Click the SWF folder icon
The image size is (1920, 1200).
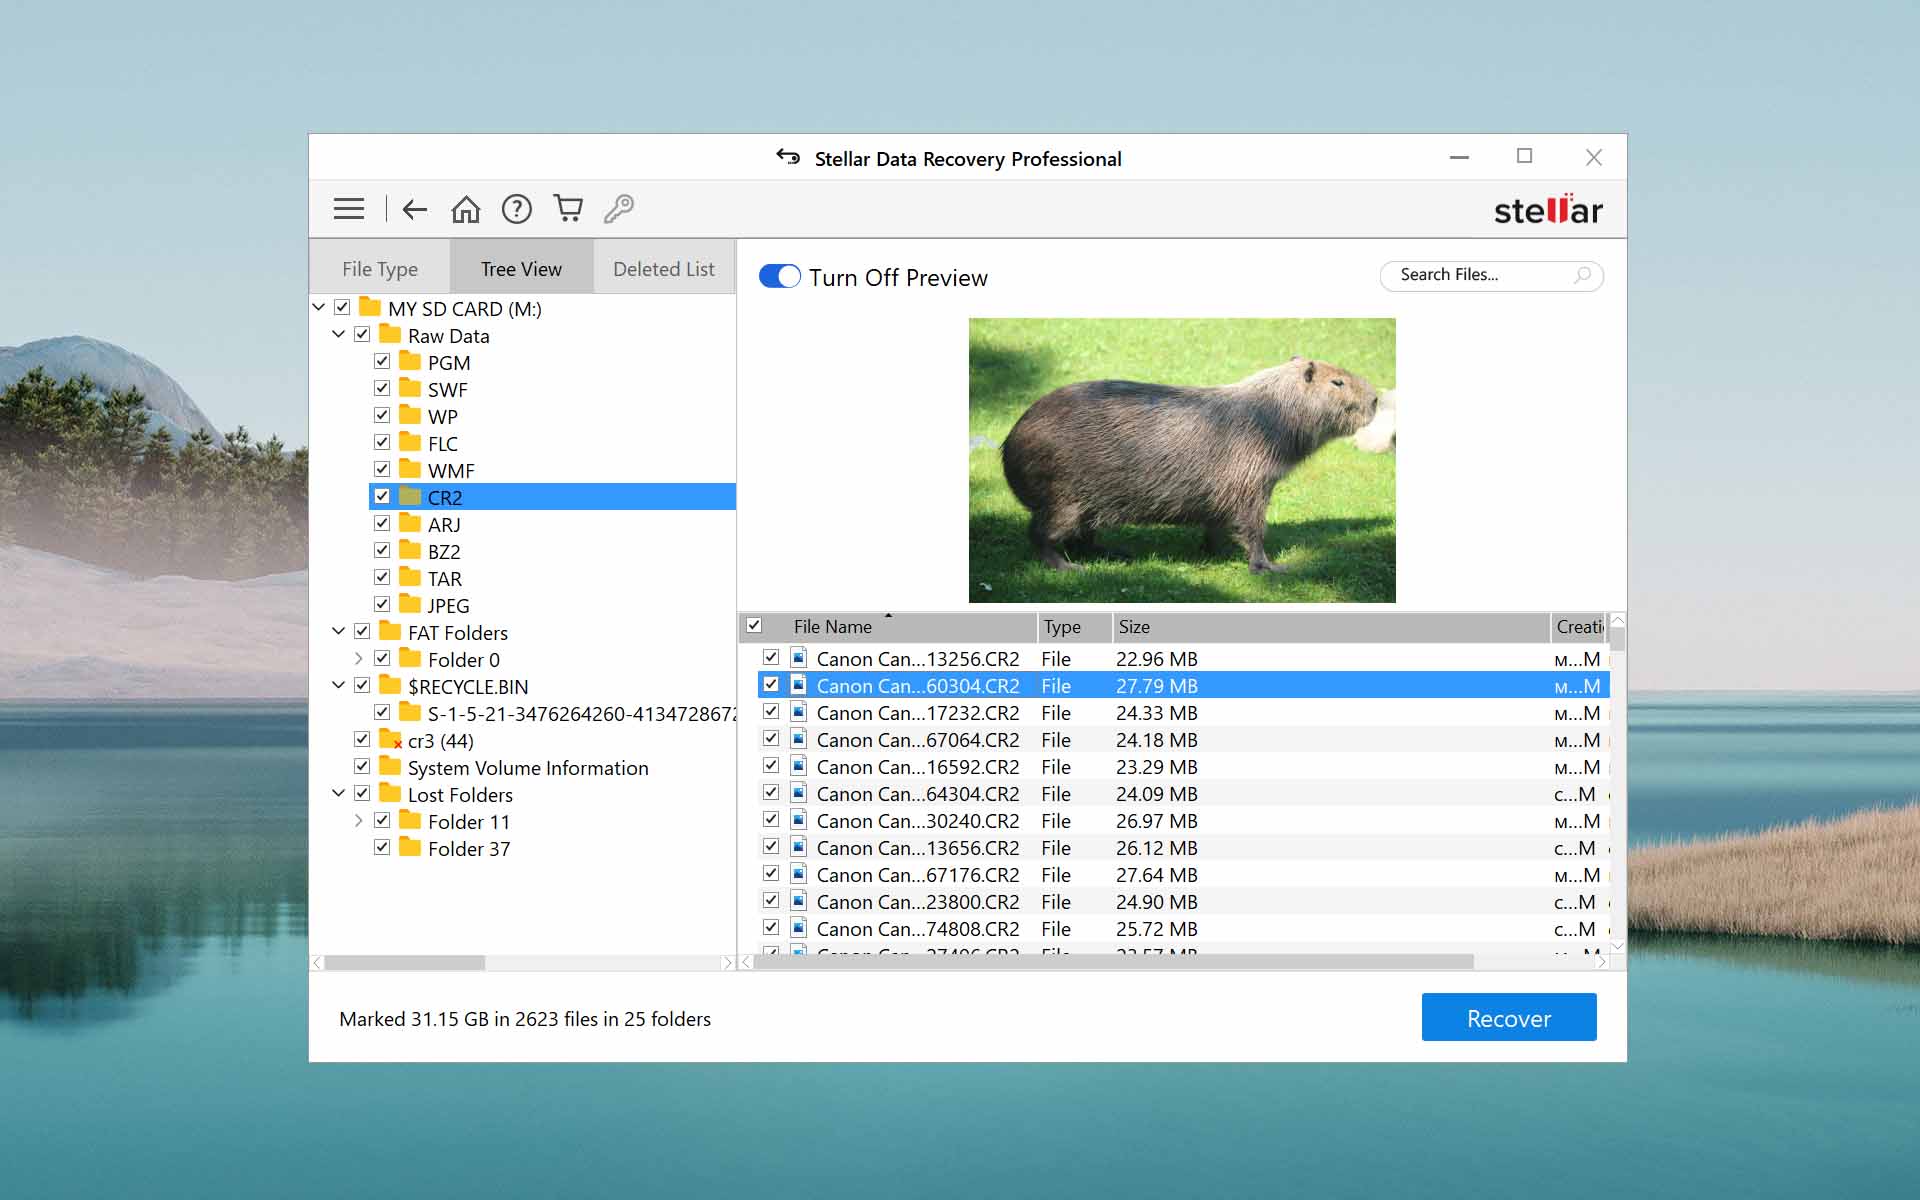click(410, 388)
